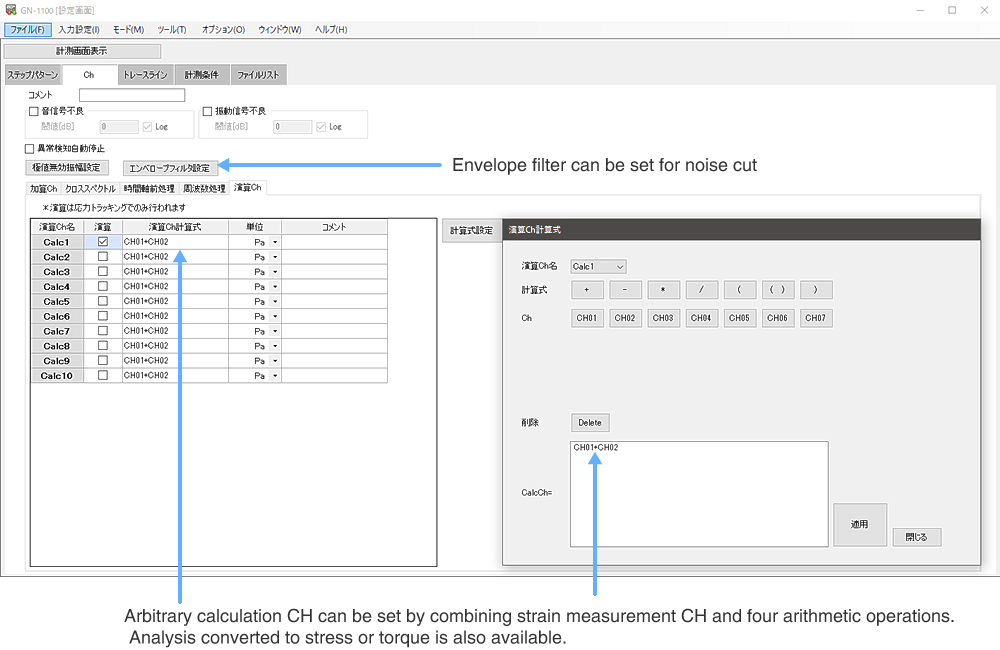Uncheck the Calc1 calculation checkbox
Screen dimensions: 1000x650
102,242
